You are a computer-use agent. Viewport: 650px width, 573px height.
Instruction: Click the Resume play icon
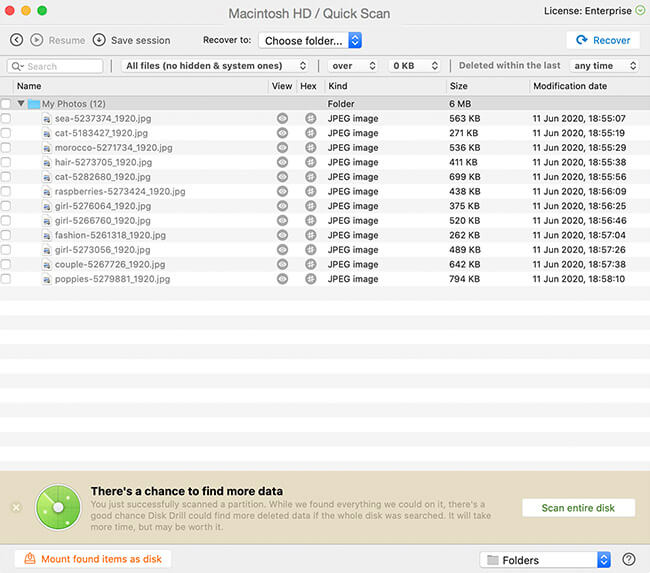(36, 40)
